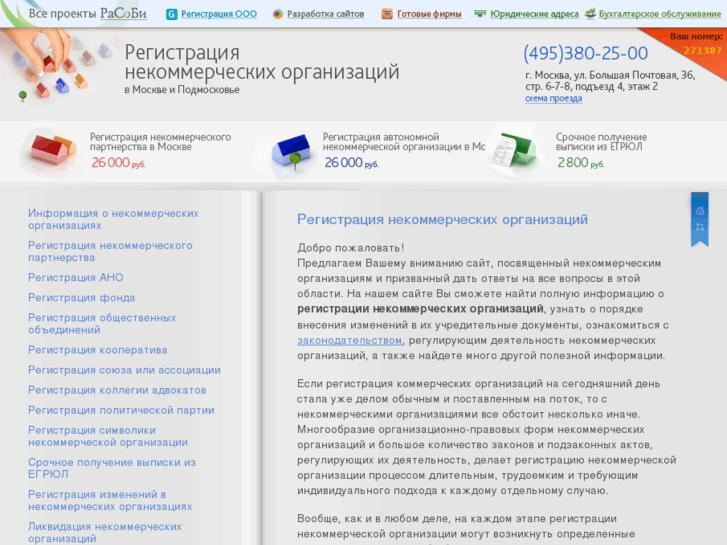Open Регистрация изменений в некоммерческих организациях
727x545 pixels.
[x=110, y=500]
